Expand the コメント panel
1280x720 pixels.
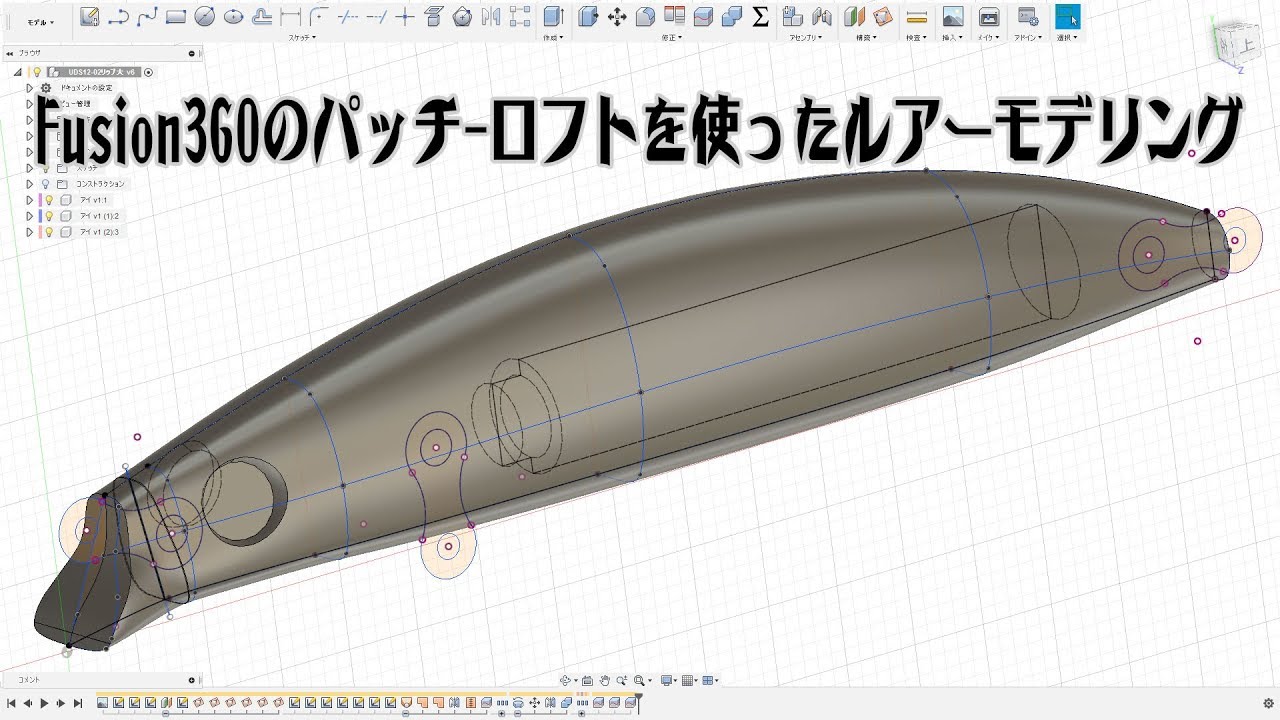(191, 680)
